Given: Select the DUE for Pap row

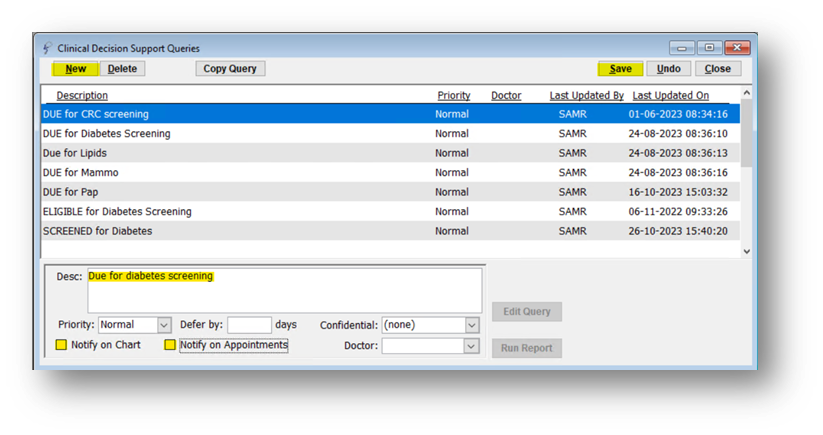Looking at the screenshot, I should (391, 192).
